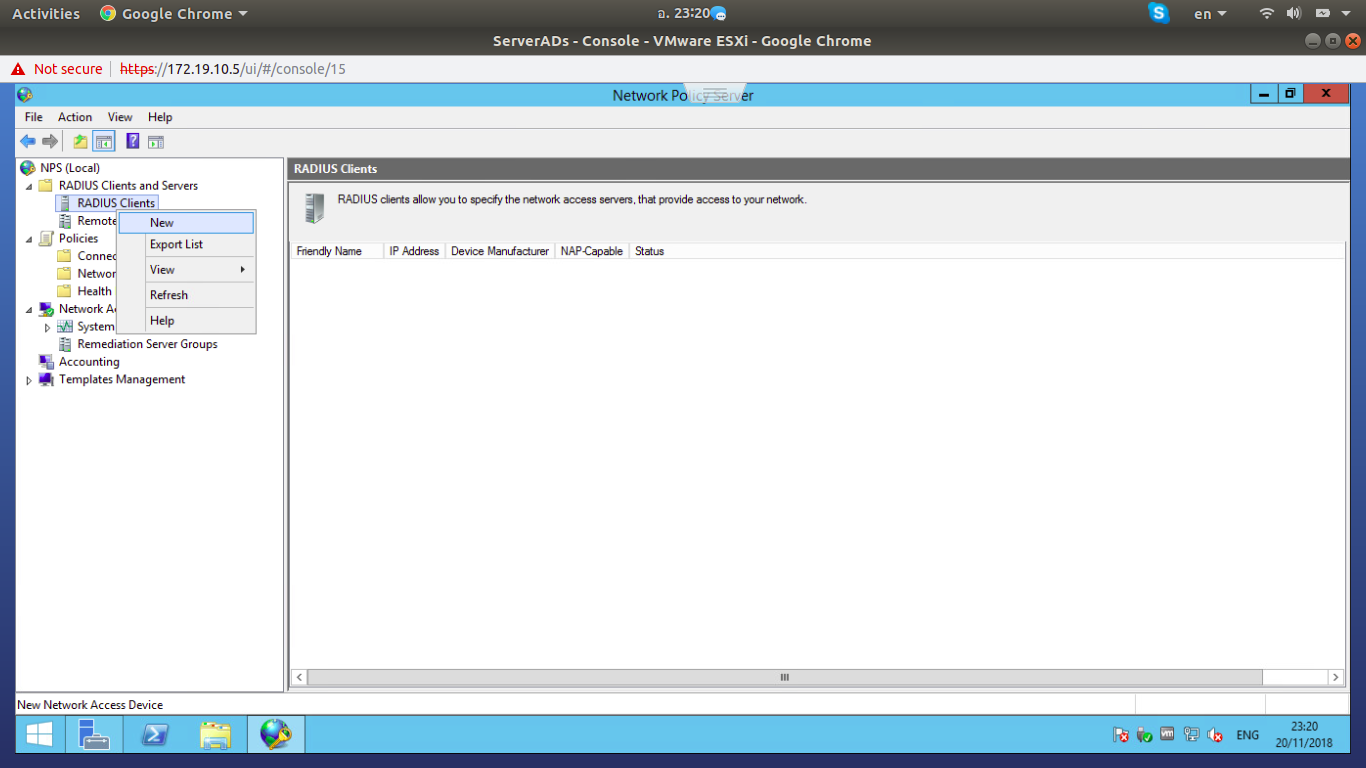The height and width of the screenshot is (768, 1366).
Task: Sort by the Status column header
Action: 650,251
